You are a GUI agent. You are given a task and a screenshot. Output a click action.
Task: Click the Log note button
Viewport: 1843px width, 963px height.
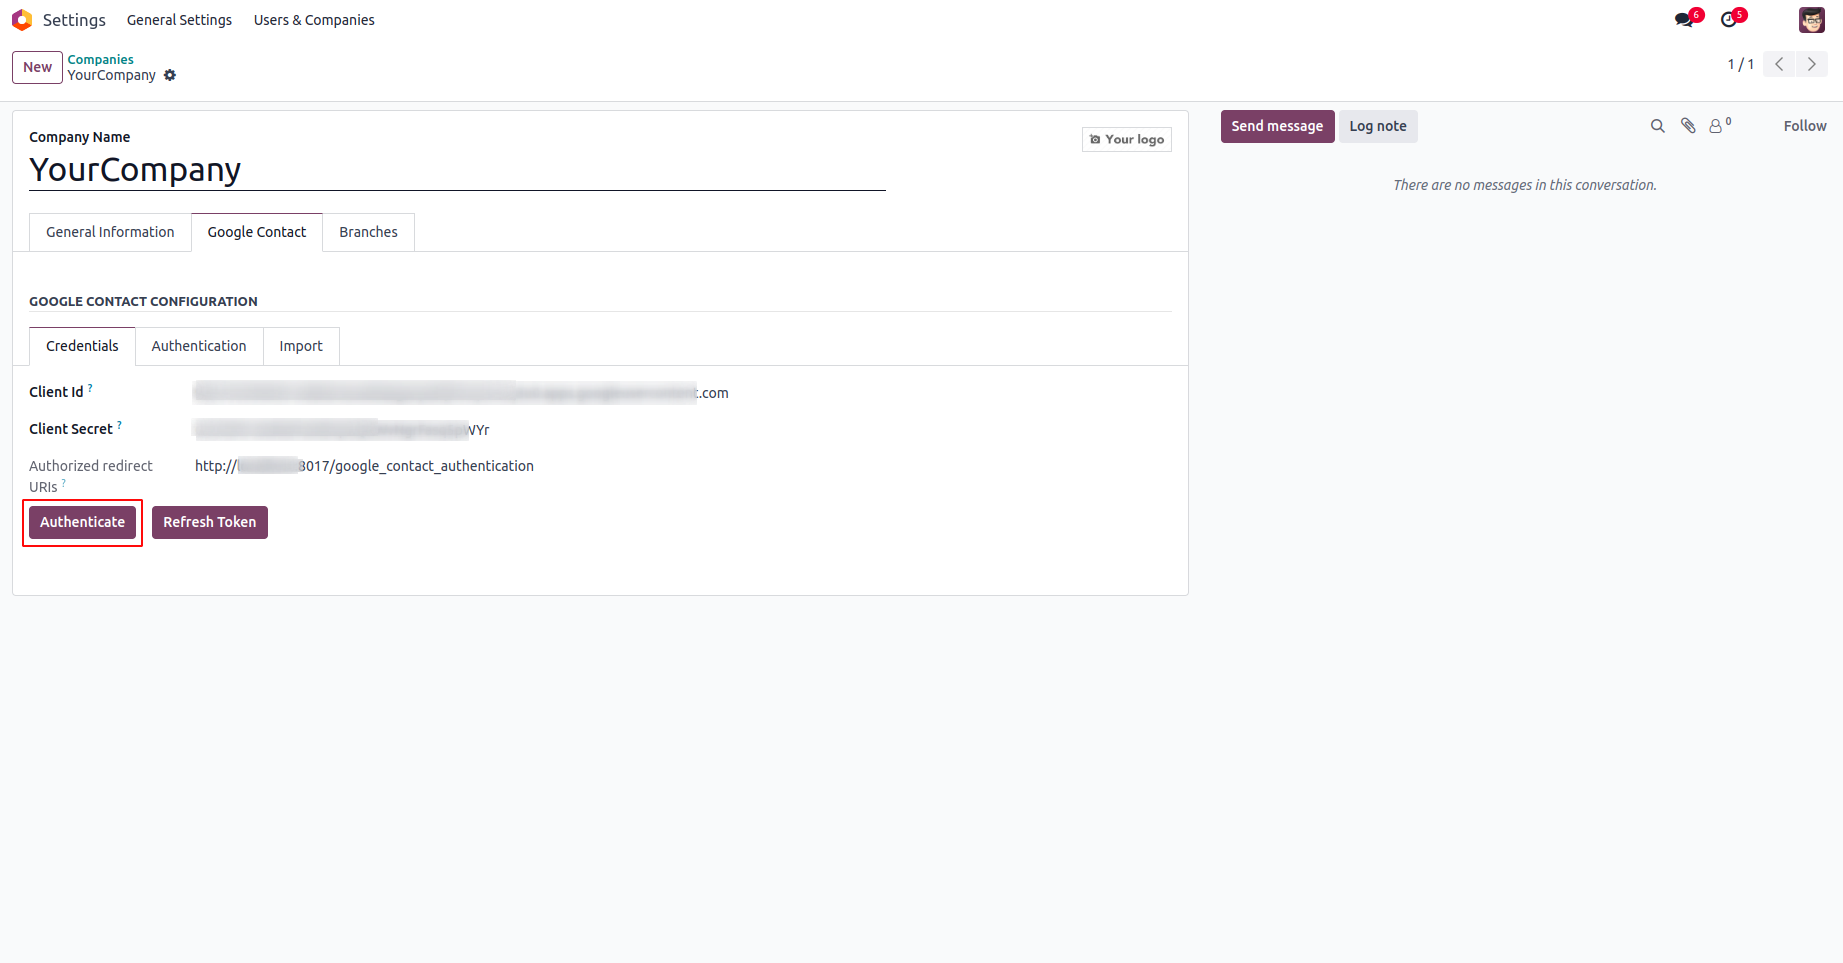coord(1378,126)
